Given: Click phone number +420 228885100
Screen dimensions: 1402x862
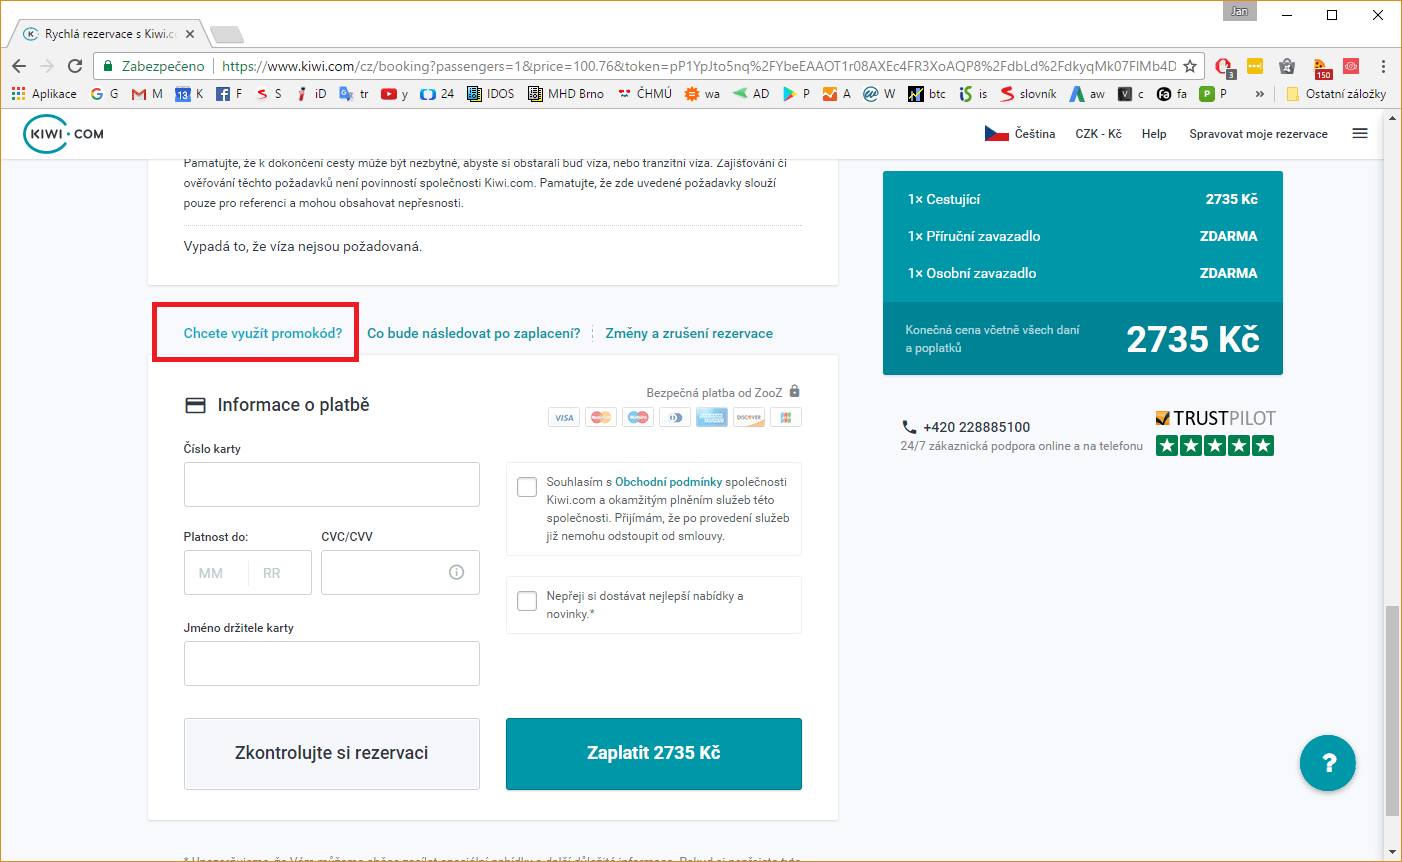Looking at the screenshot, I should click(x=976, y=427).
